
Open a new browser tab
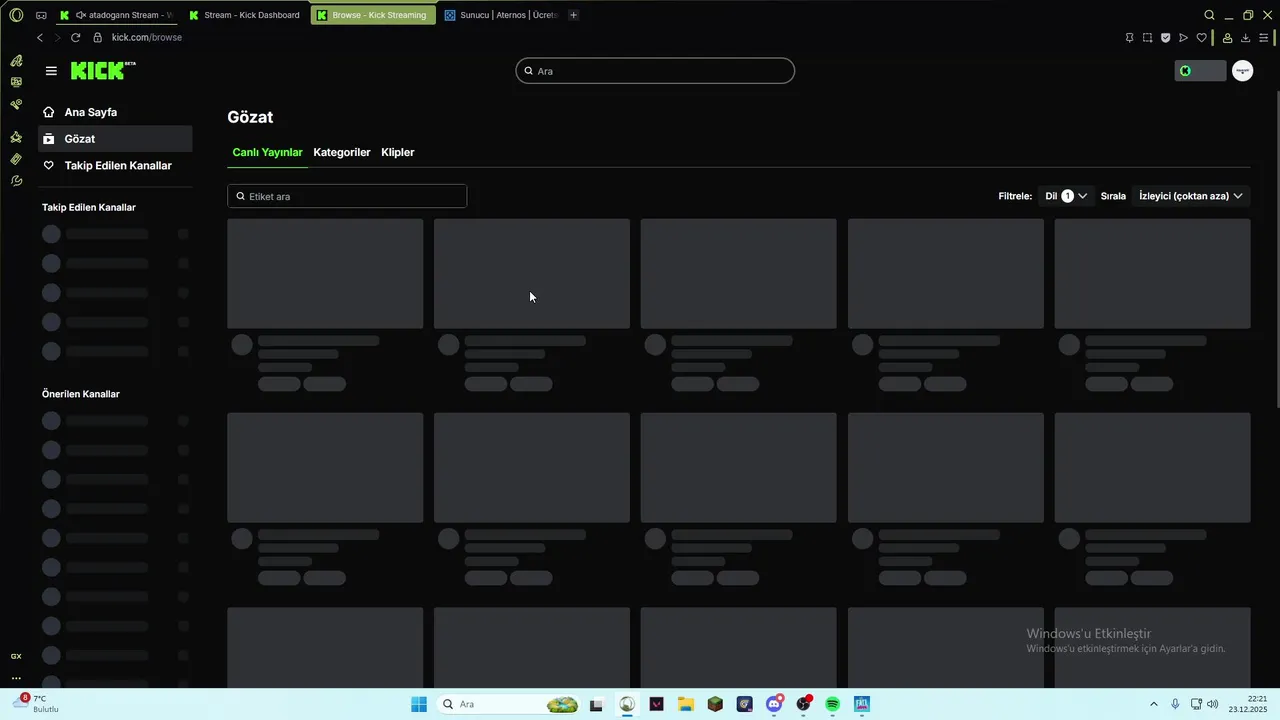pyautogui.click(x=573, y=15)
